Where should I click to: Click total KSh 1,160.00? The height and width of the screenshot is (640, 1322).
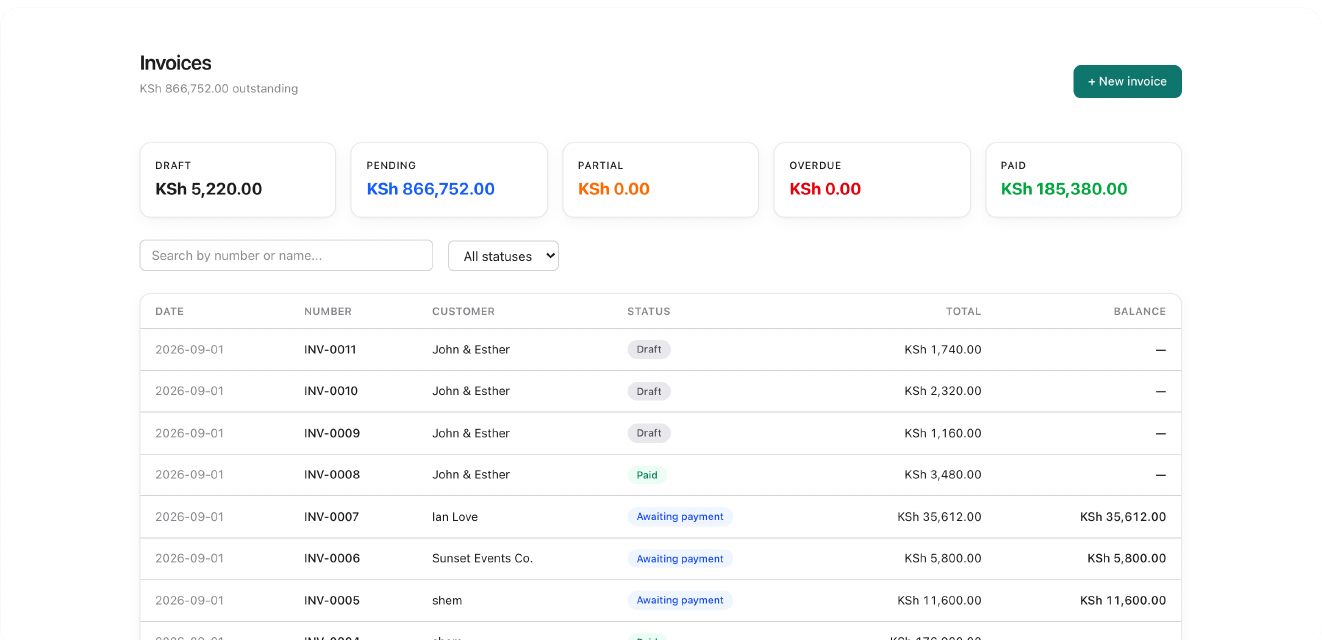(x=943, y=433)
